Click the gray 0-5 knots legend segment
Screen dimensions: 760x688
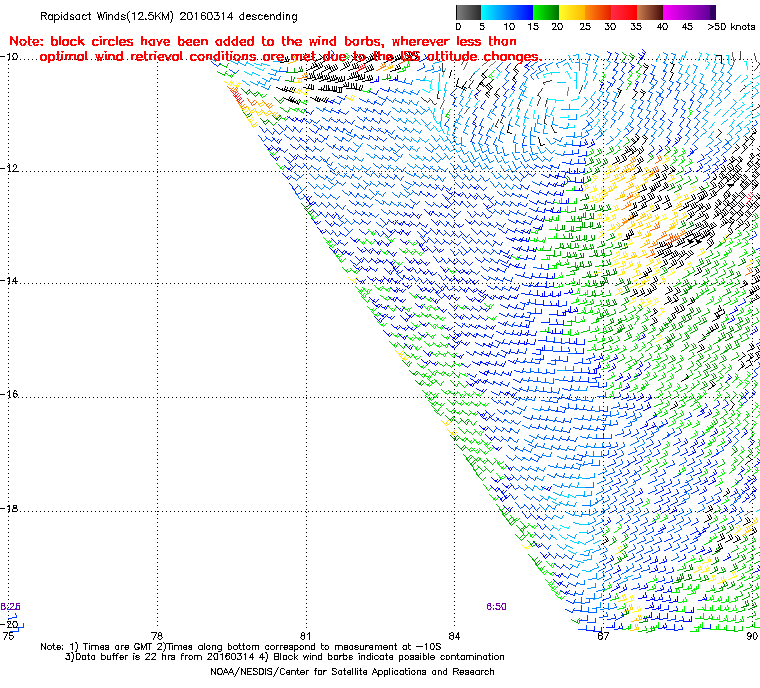(x=468, y=12)
